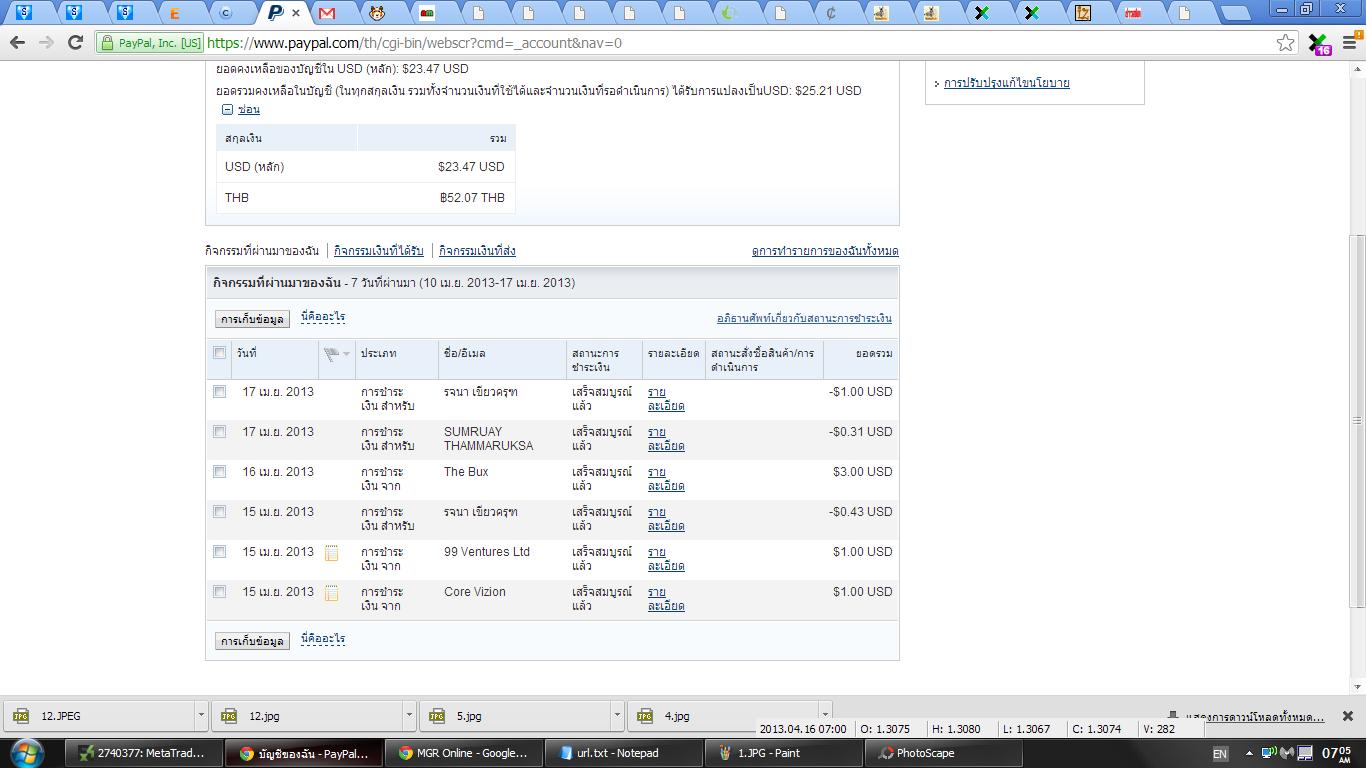Click the ซ่อน hide link
This screenshot has height=768, width=1366.
(x=249, y=109)
